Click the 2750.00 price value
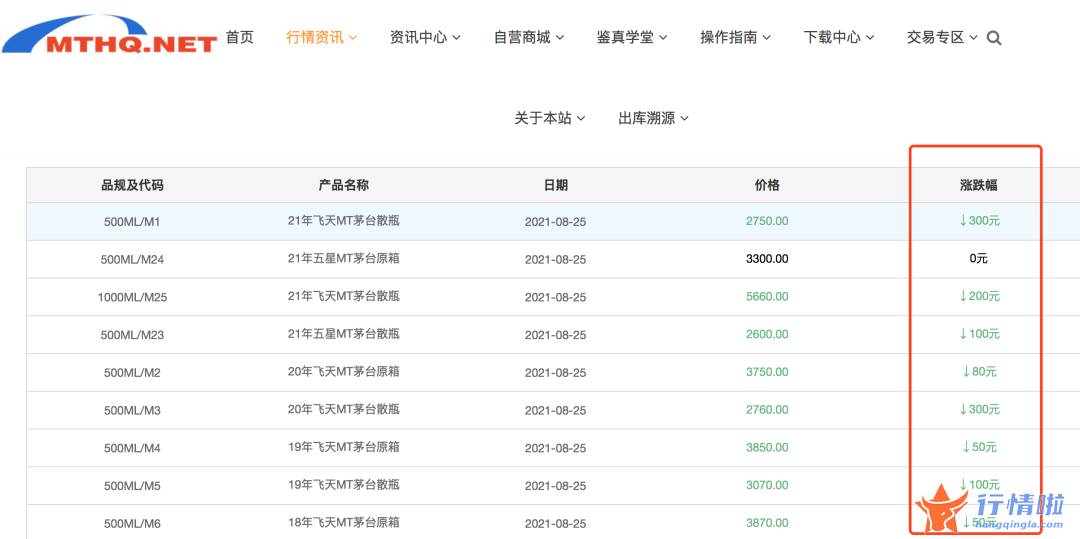1080x539 pixels. (x=767, y=222)
